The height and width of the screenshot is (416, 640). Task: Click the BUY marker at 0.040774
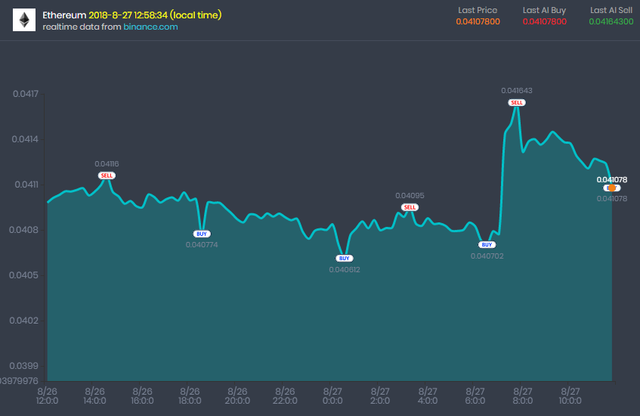tap(202, 234)
